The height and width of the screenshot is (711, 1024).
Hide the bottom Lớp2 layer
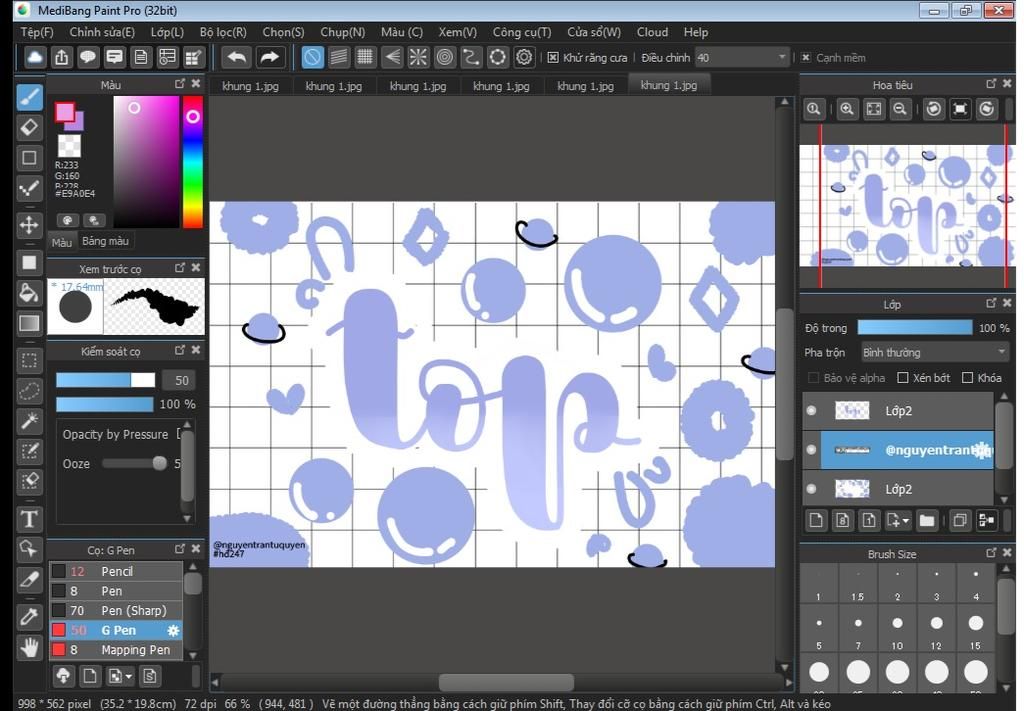point(811,488)
